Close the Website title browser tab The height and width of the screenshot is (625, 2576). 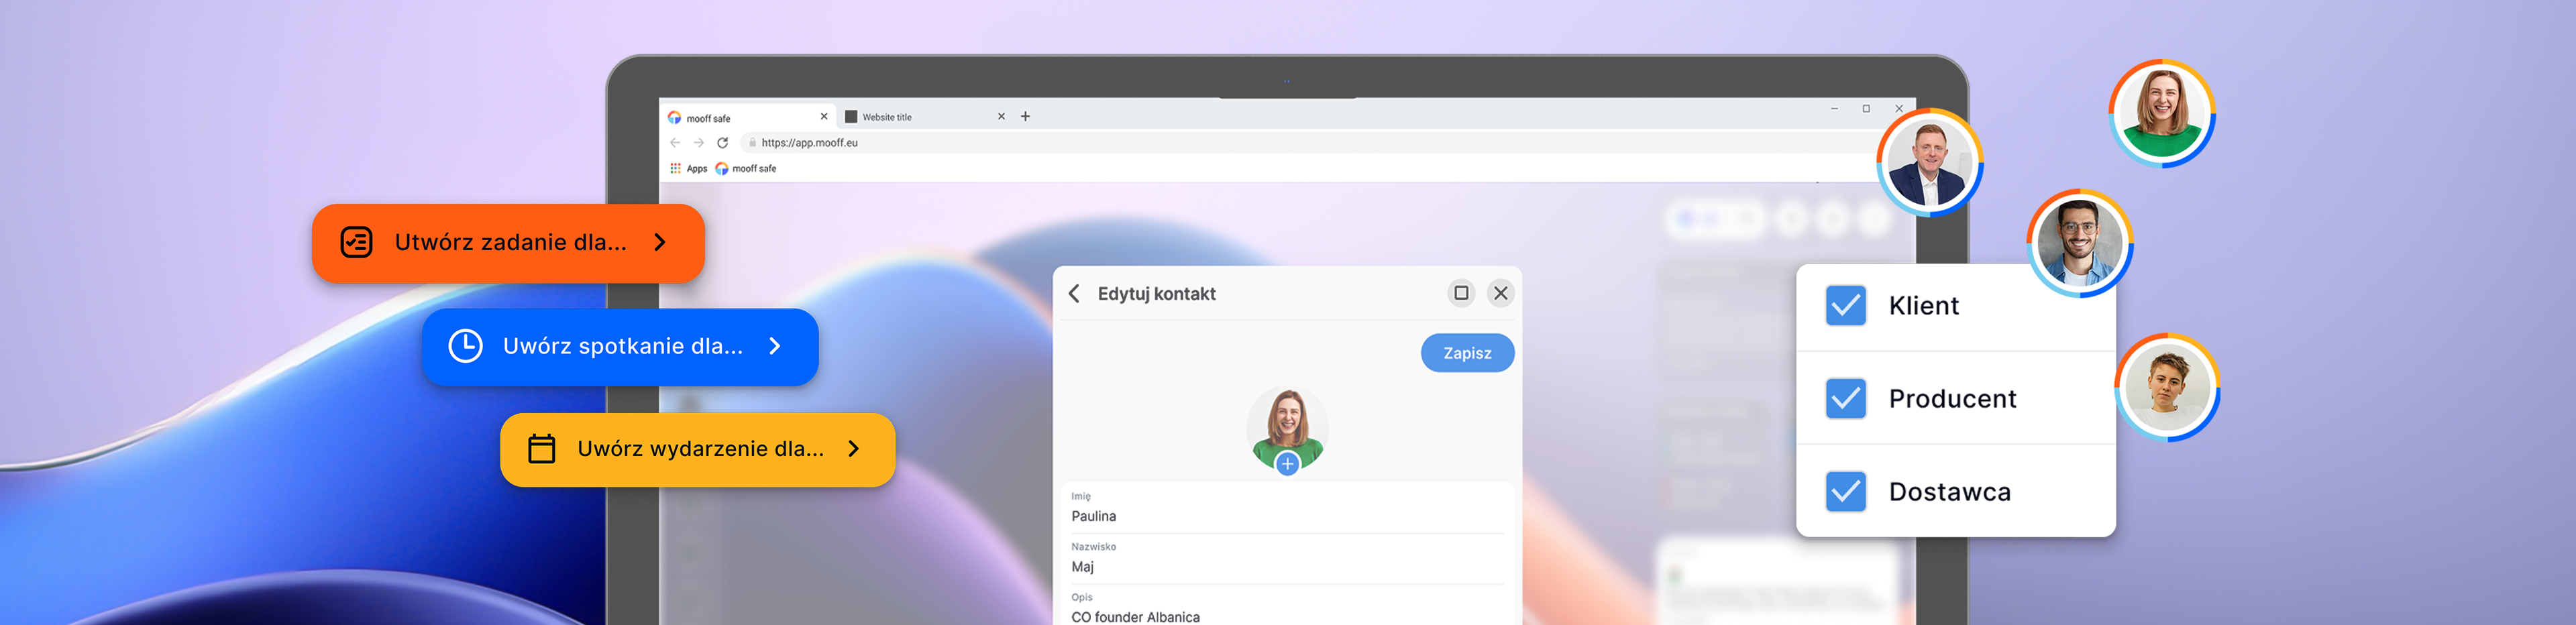pyautogui.click(x=1001, y=117)
